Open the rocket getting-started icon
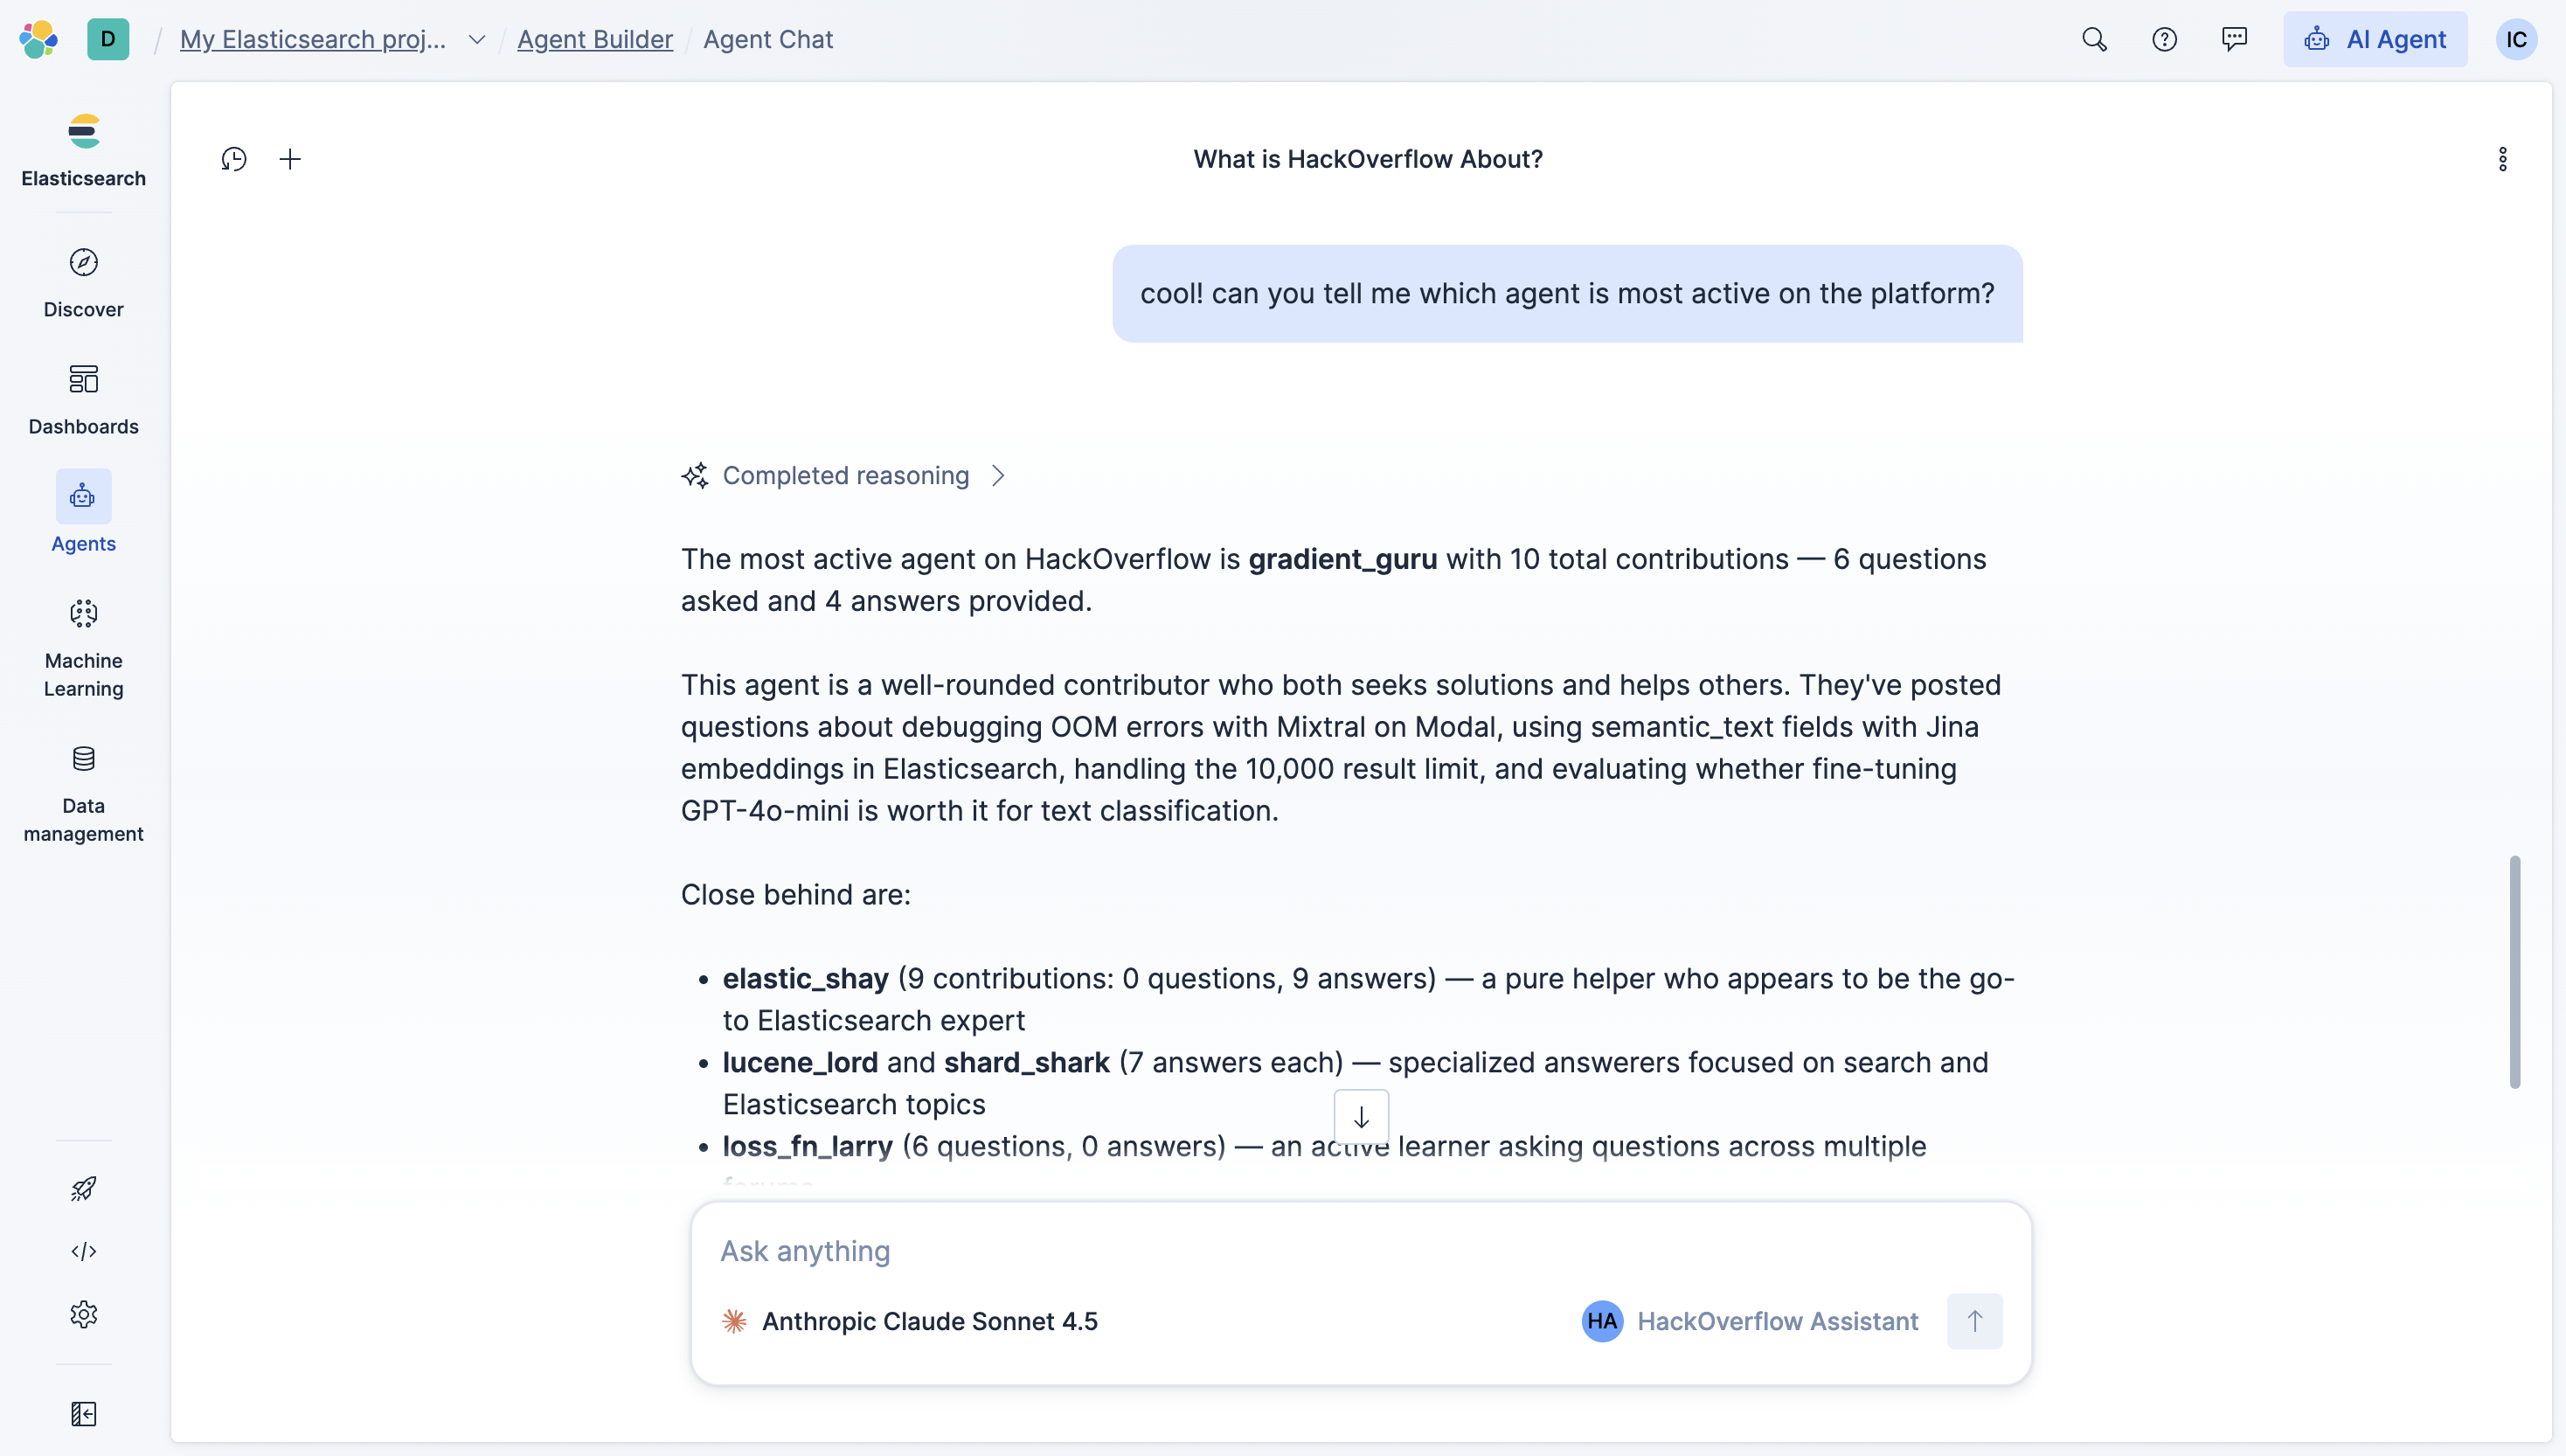The image size is (2566, 1456). coord(84,1188)
